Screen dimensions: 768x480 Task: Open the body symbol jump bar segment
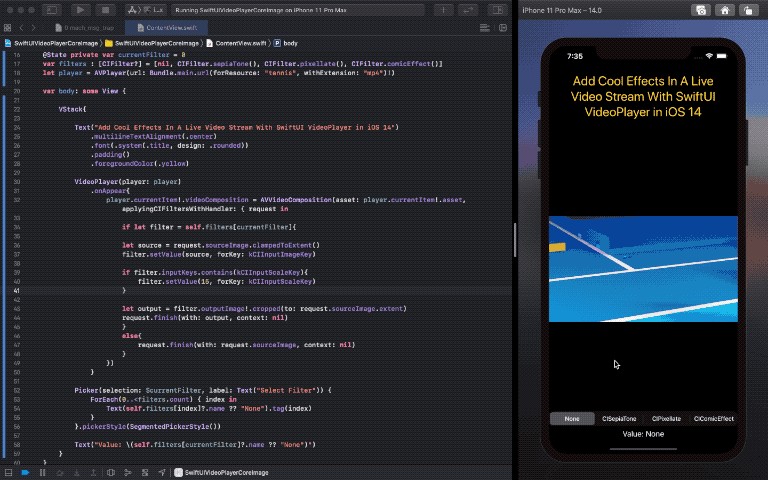click(286, 43)
